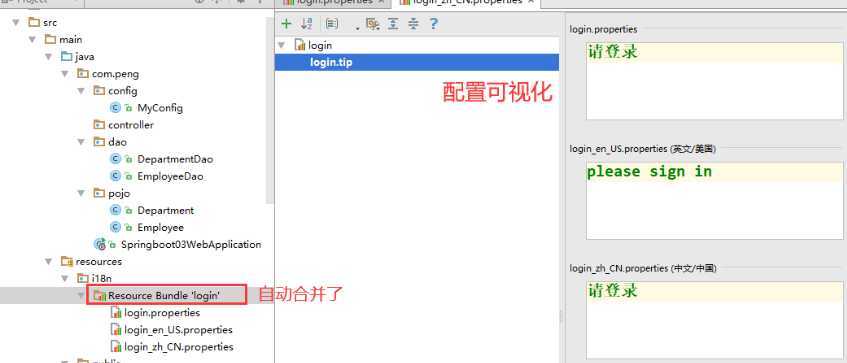Click the 'login_zh_CN.properties (中文/中国)' label
This screenshot has width=847, height=363.
[643, 268]
